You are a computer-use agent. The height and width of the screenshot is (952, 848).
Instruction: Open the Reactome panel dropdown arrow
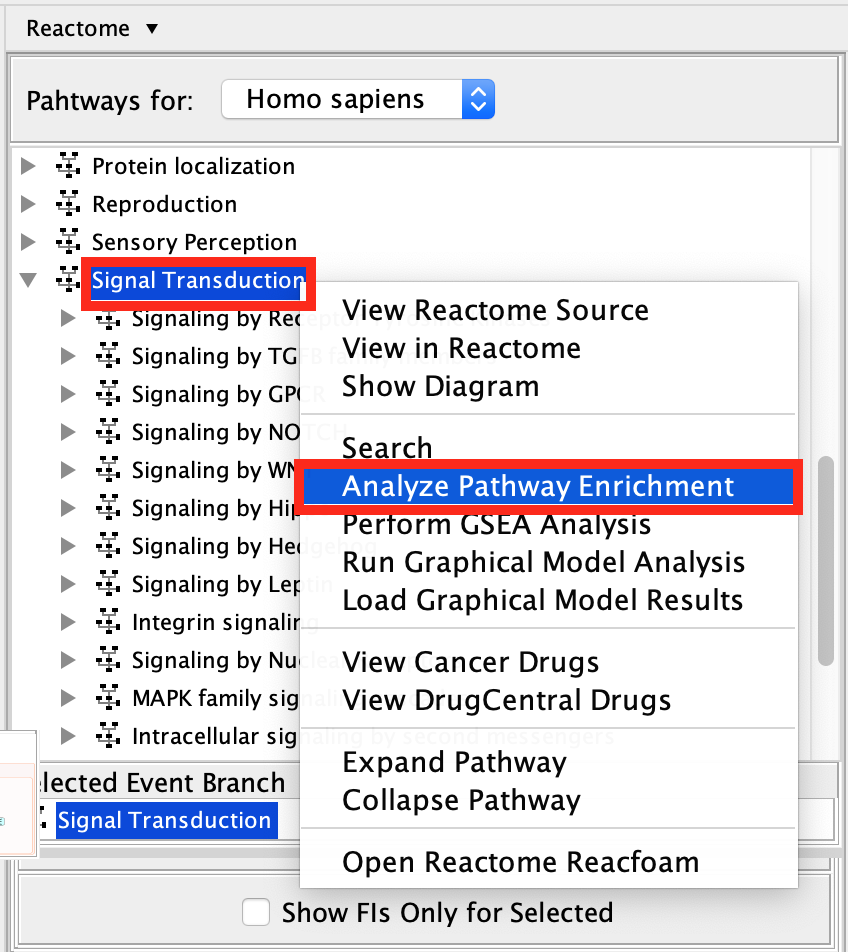tap(152, 28)
